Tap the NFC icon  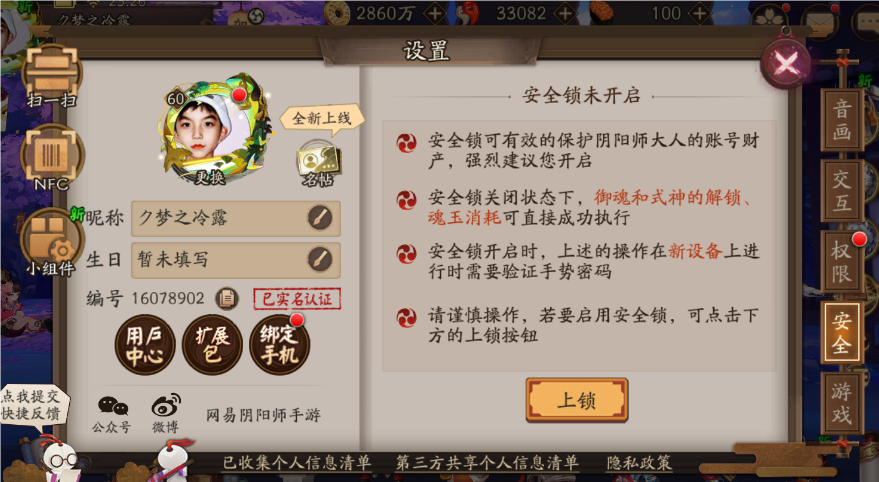[52, 158]
